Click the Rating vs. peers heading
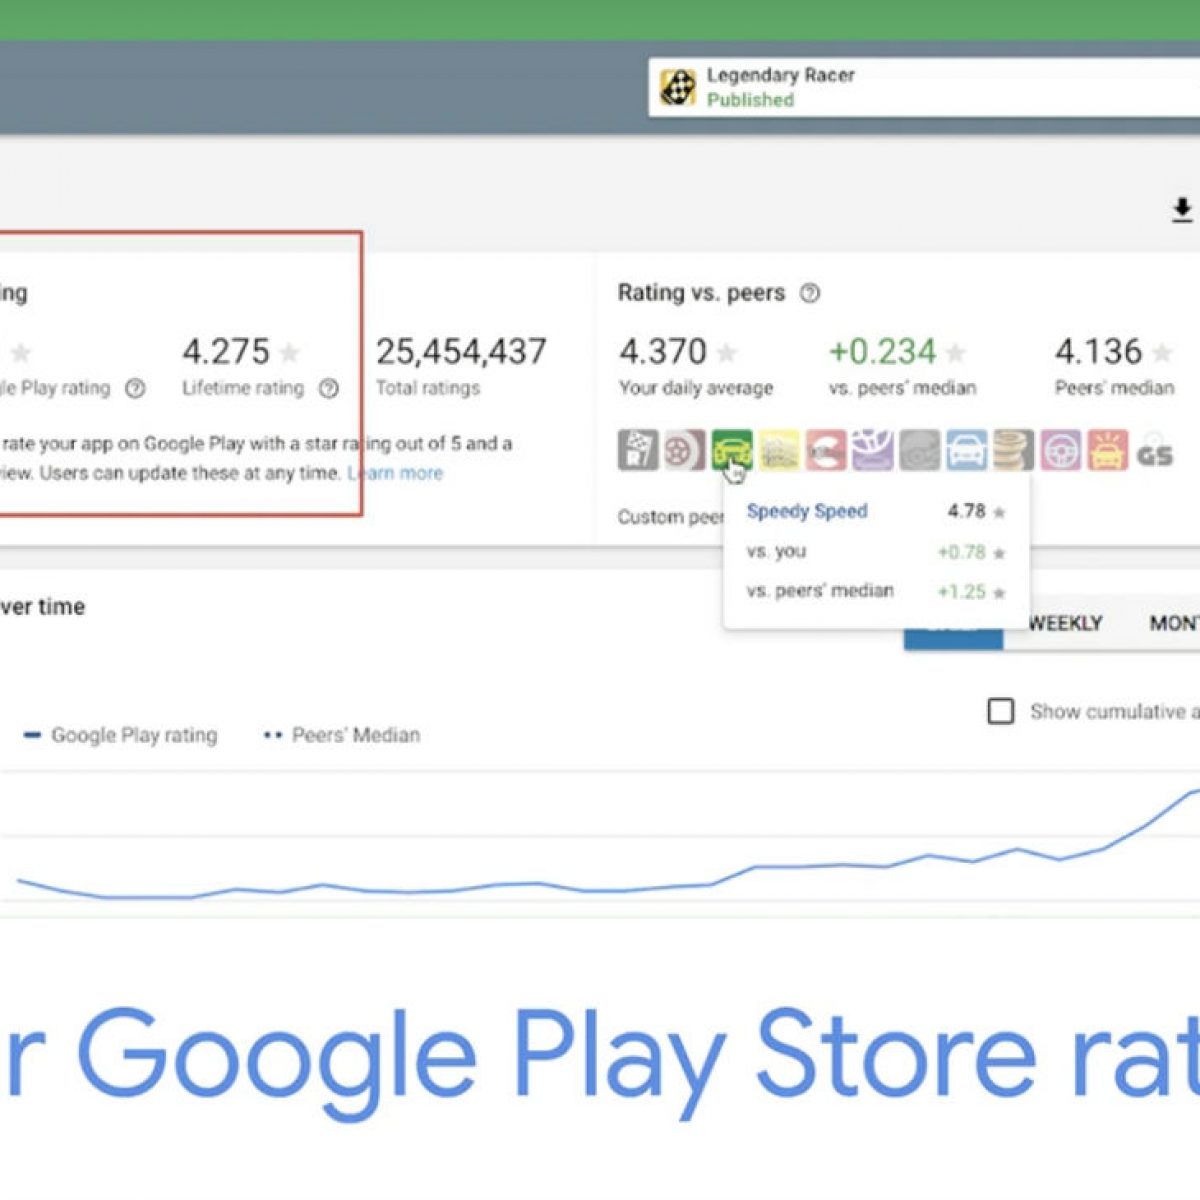1200x1200 pixels. click(x=701, y=293)
